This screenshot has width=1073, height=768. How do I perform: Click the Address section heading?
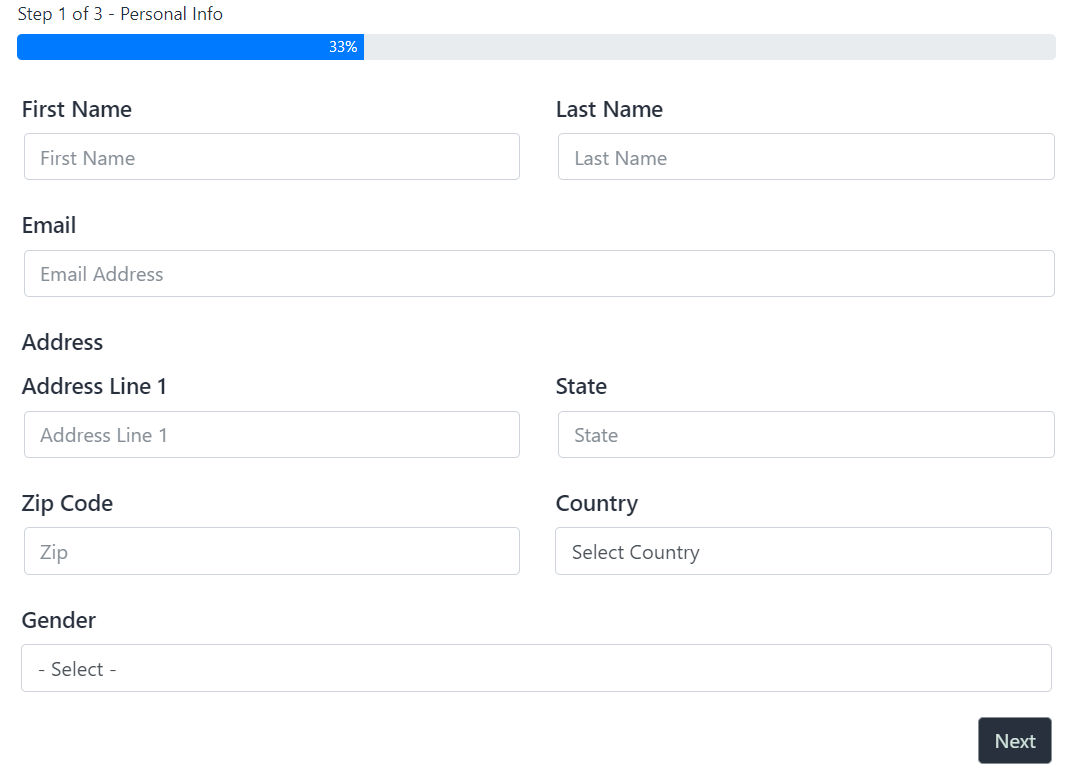(62, 342)
